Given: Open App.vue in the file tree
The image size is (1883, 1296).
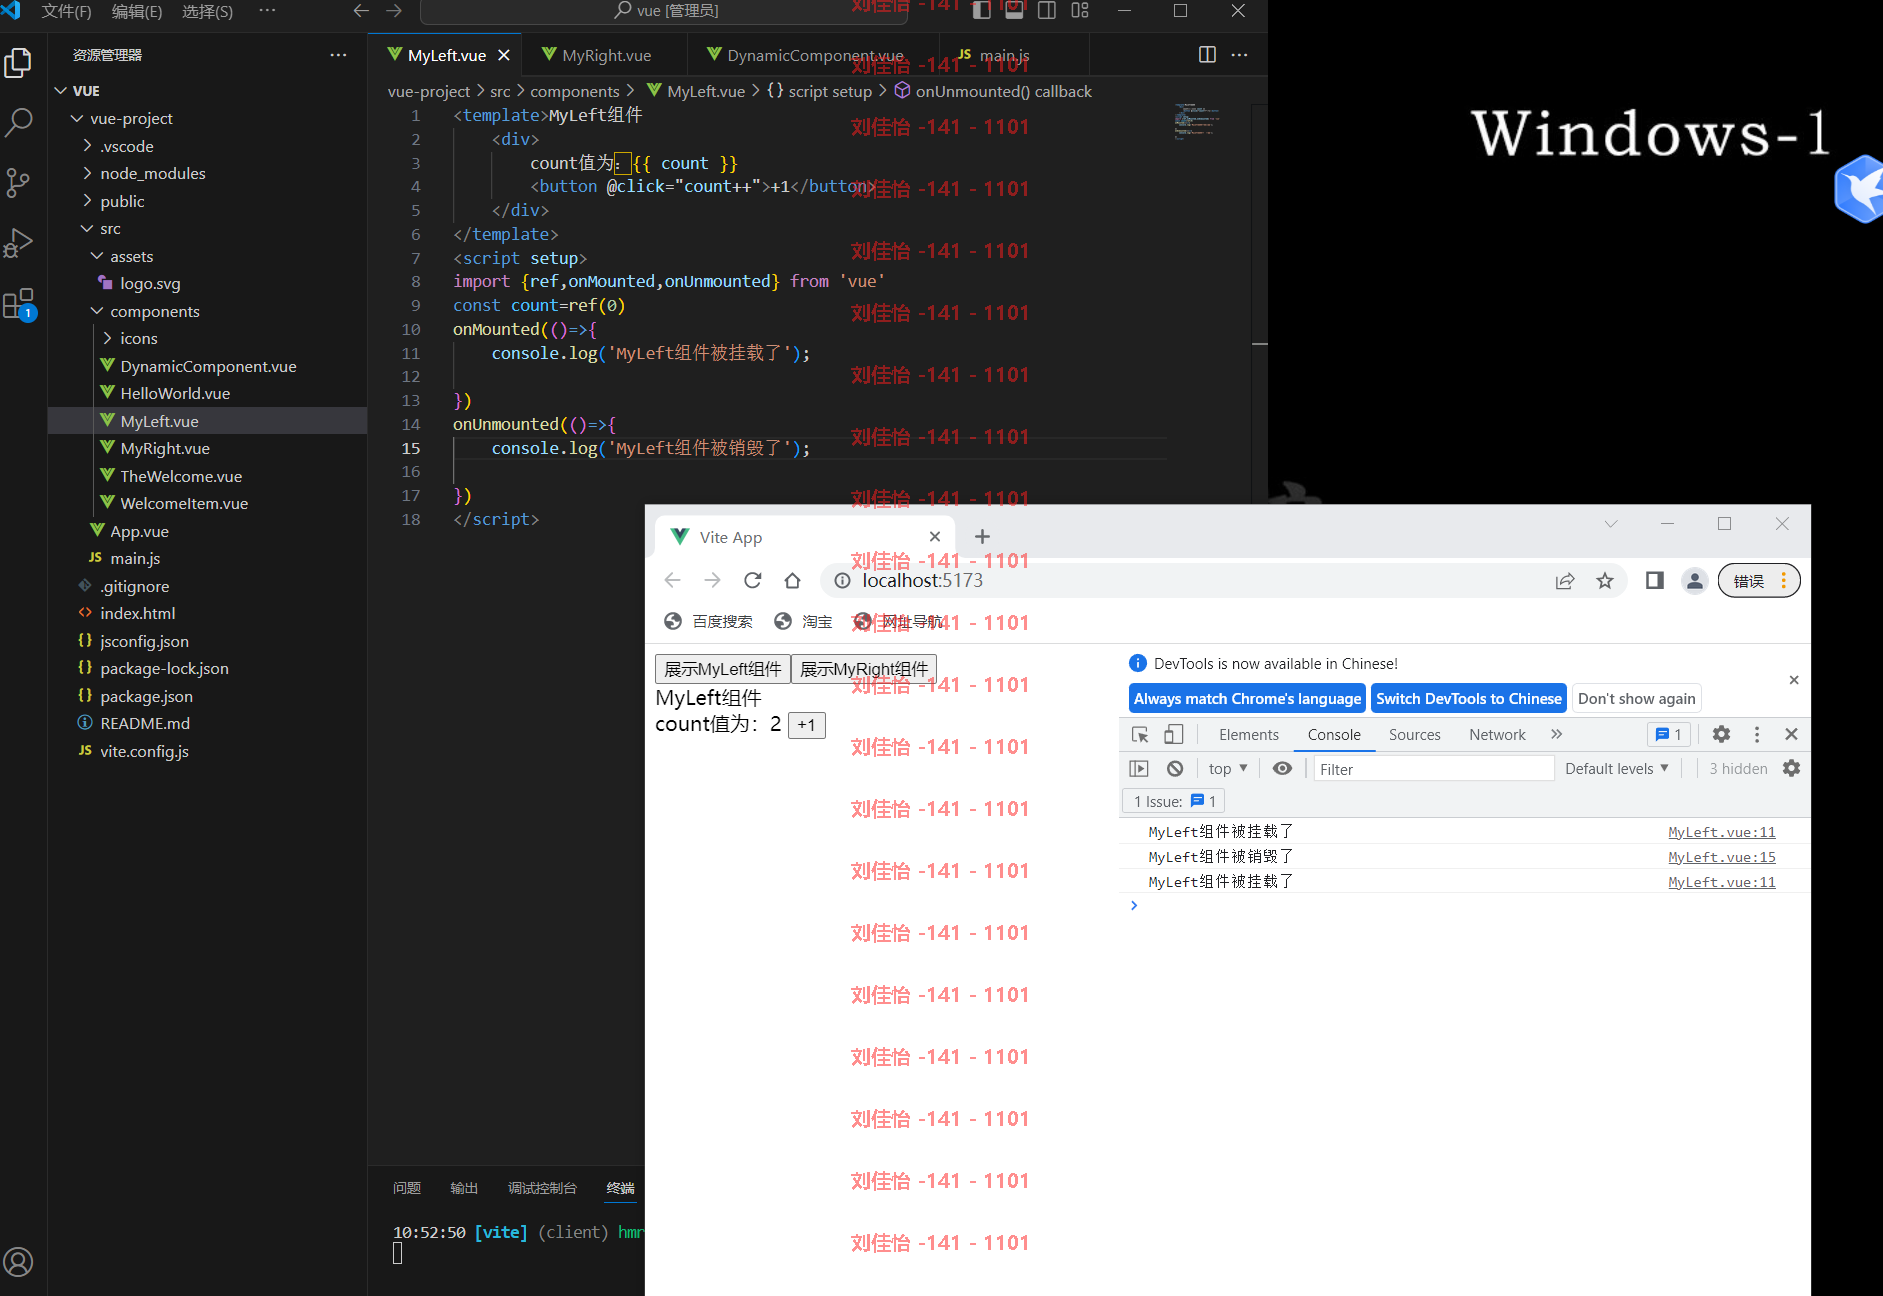Looking at the screenshot, I should click(139, 531).
